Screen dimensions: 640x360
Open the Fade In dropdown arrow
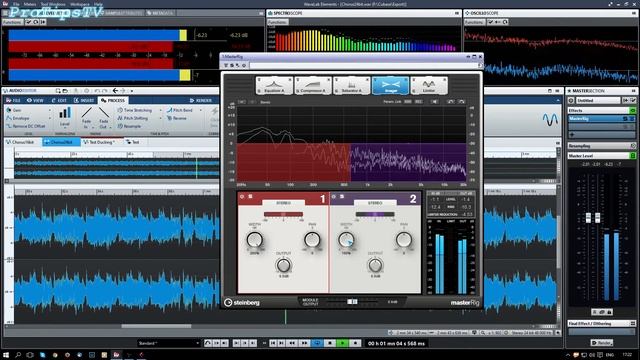pyautogui.click(x=92, y=127)
